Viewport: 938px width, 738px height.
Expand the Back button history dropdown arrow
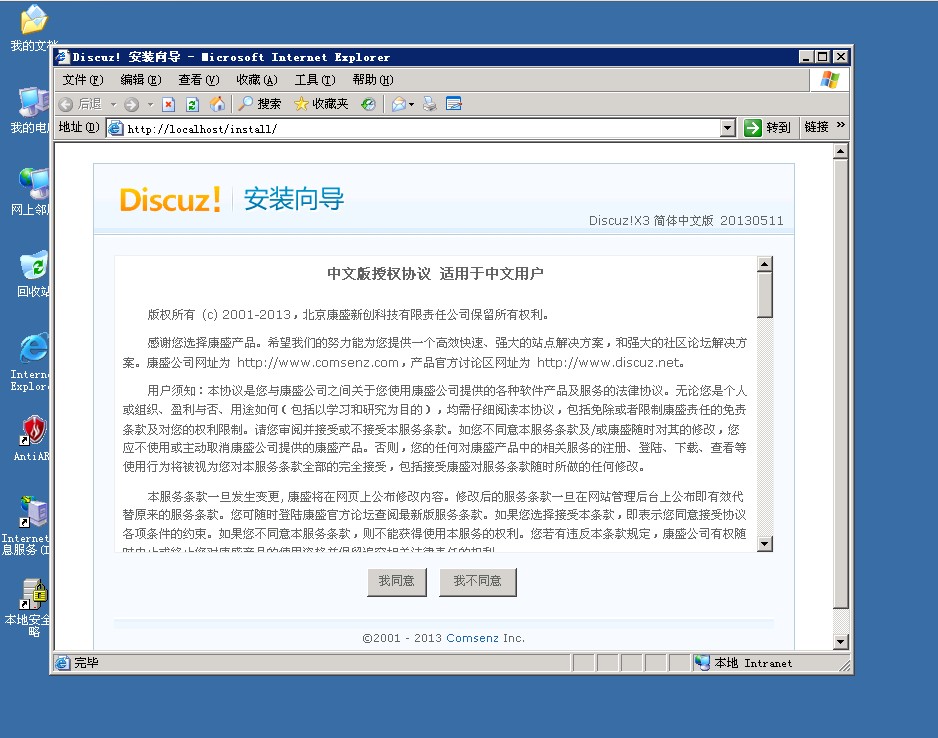(x=113, y=105)
